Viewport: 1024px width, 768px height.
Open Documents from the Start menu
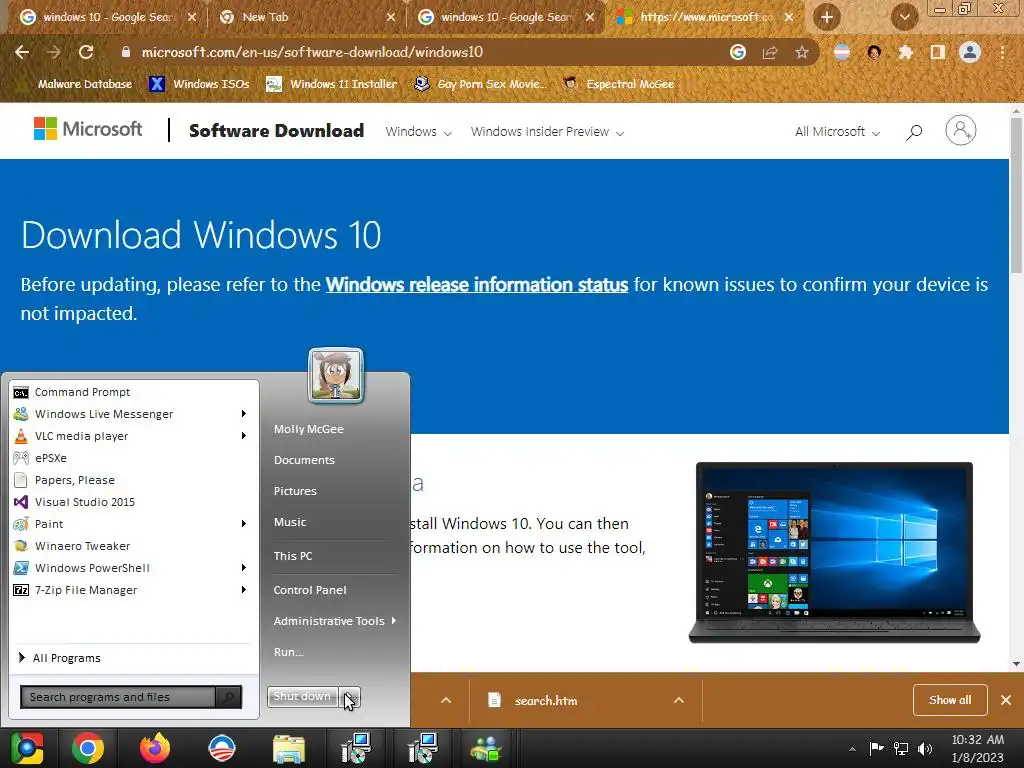coord(304,460)
